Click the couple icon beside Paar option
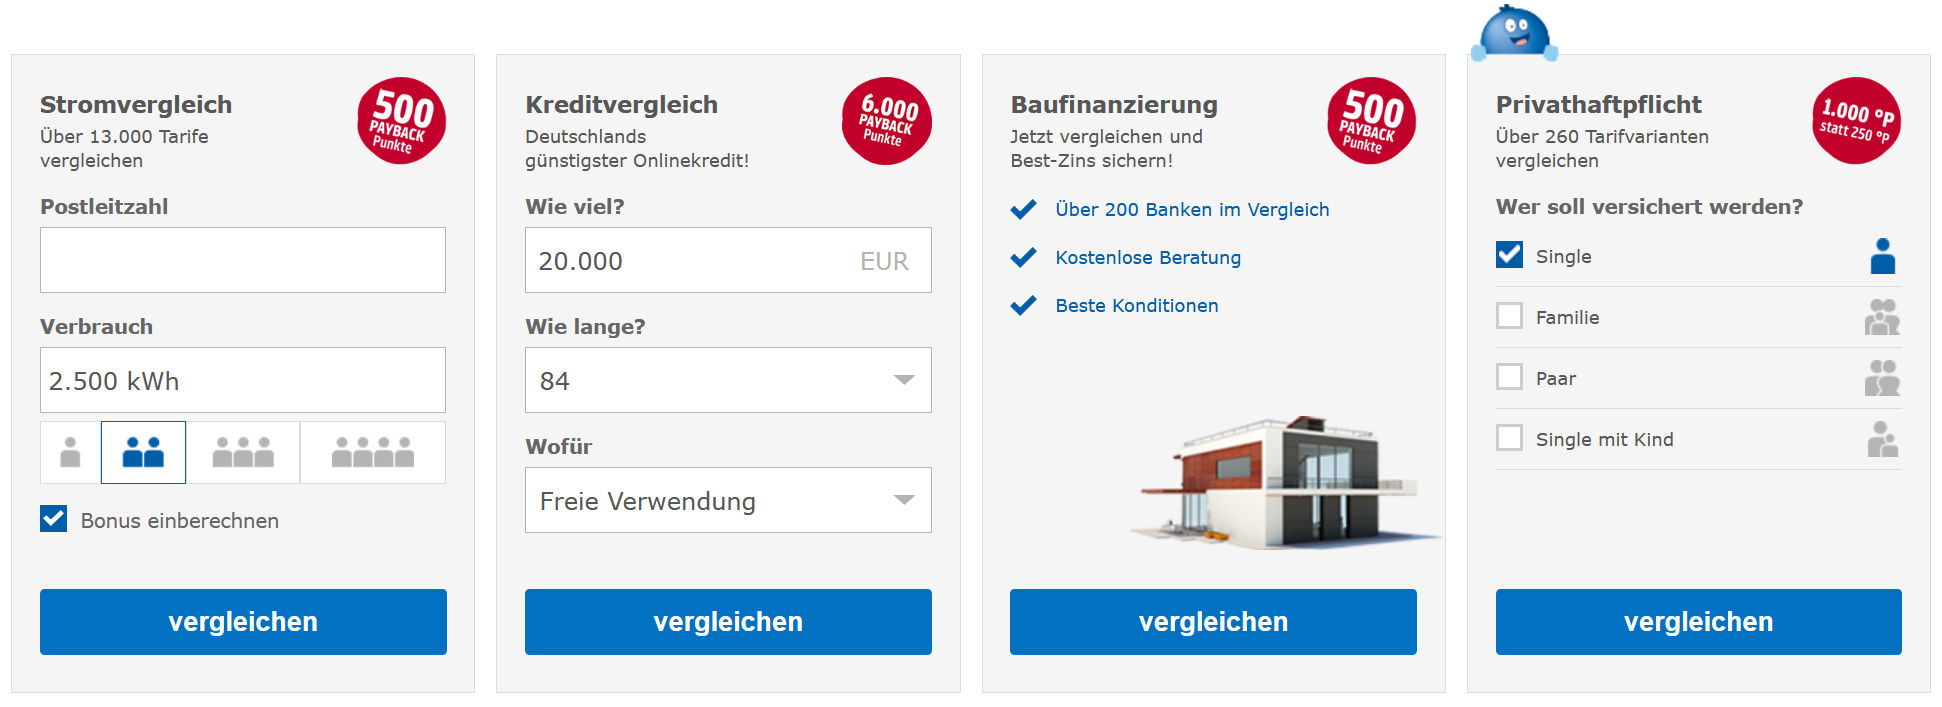Viewport: 1942px width, 707px height. pyautogui.click(x=1884, y=377)
